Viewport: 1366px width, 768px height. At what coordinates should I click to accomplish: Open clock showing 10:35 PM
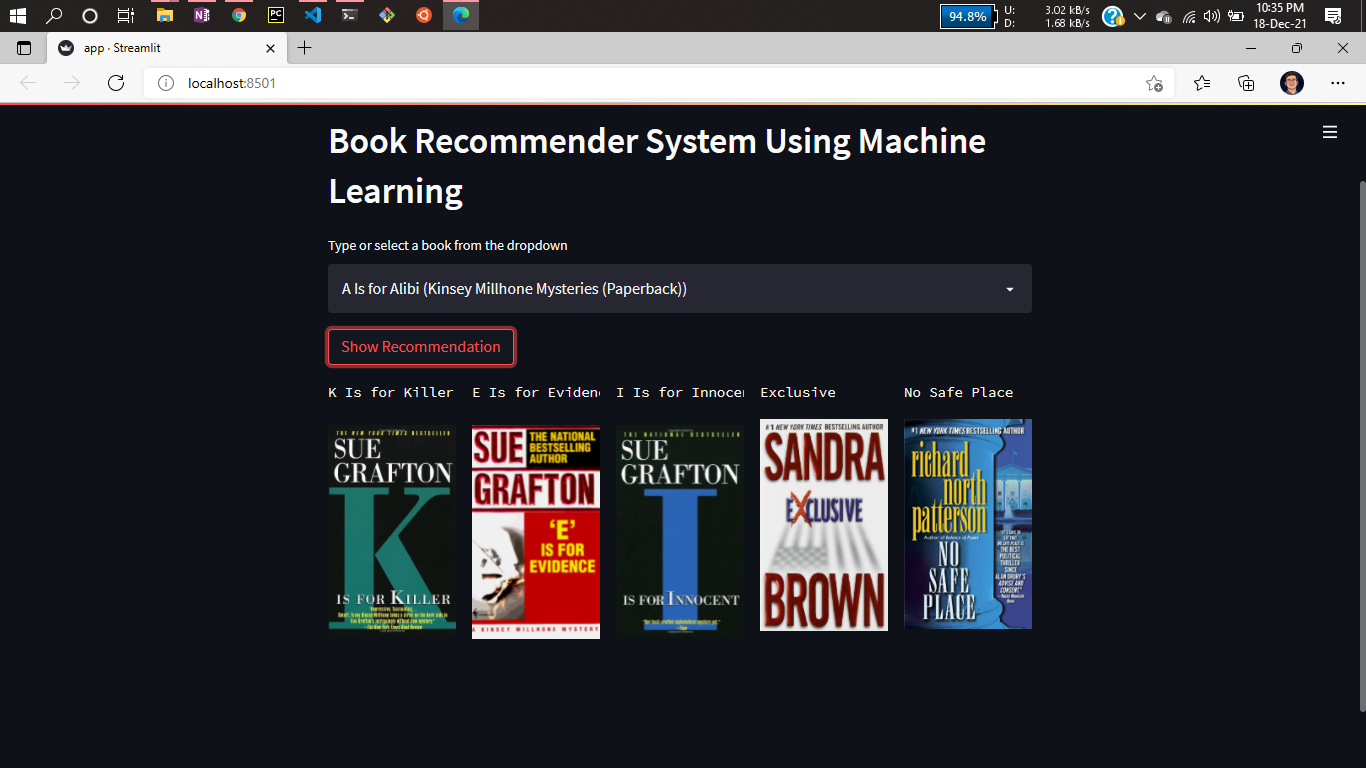click(1280, 15)
